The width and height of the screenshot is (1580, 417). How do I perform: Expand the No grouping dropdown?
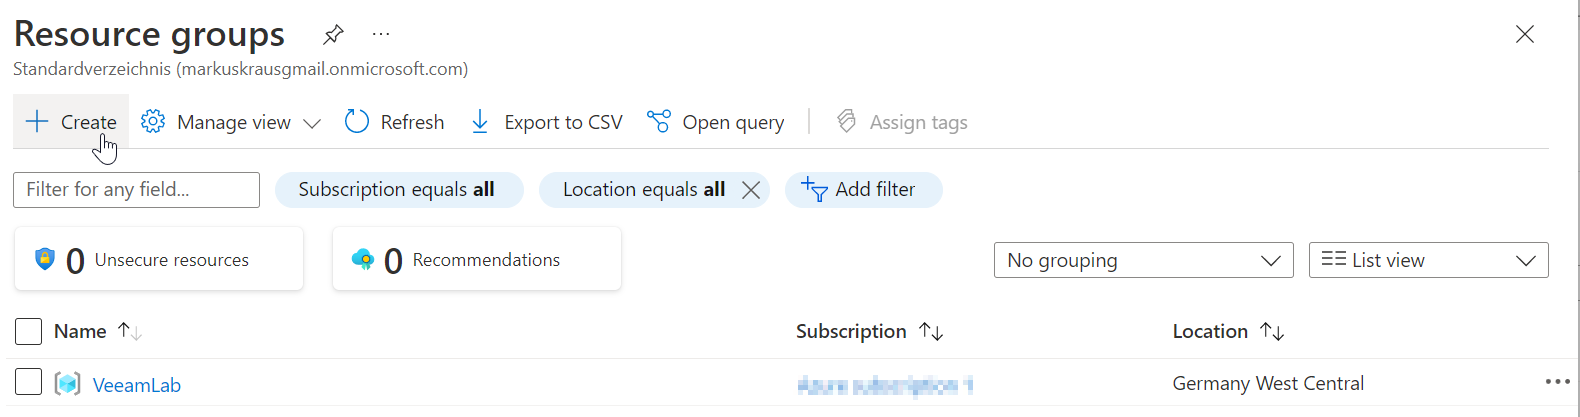1143,260
